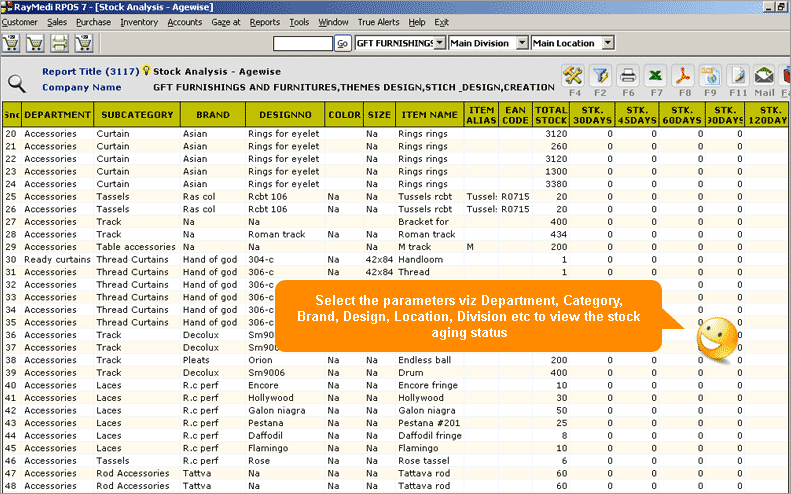The image size is (791, 494).
Task: Click the lightbulb icon beside Report Title
Action: click(146, 71)
